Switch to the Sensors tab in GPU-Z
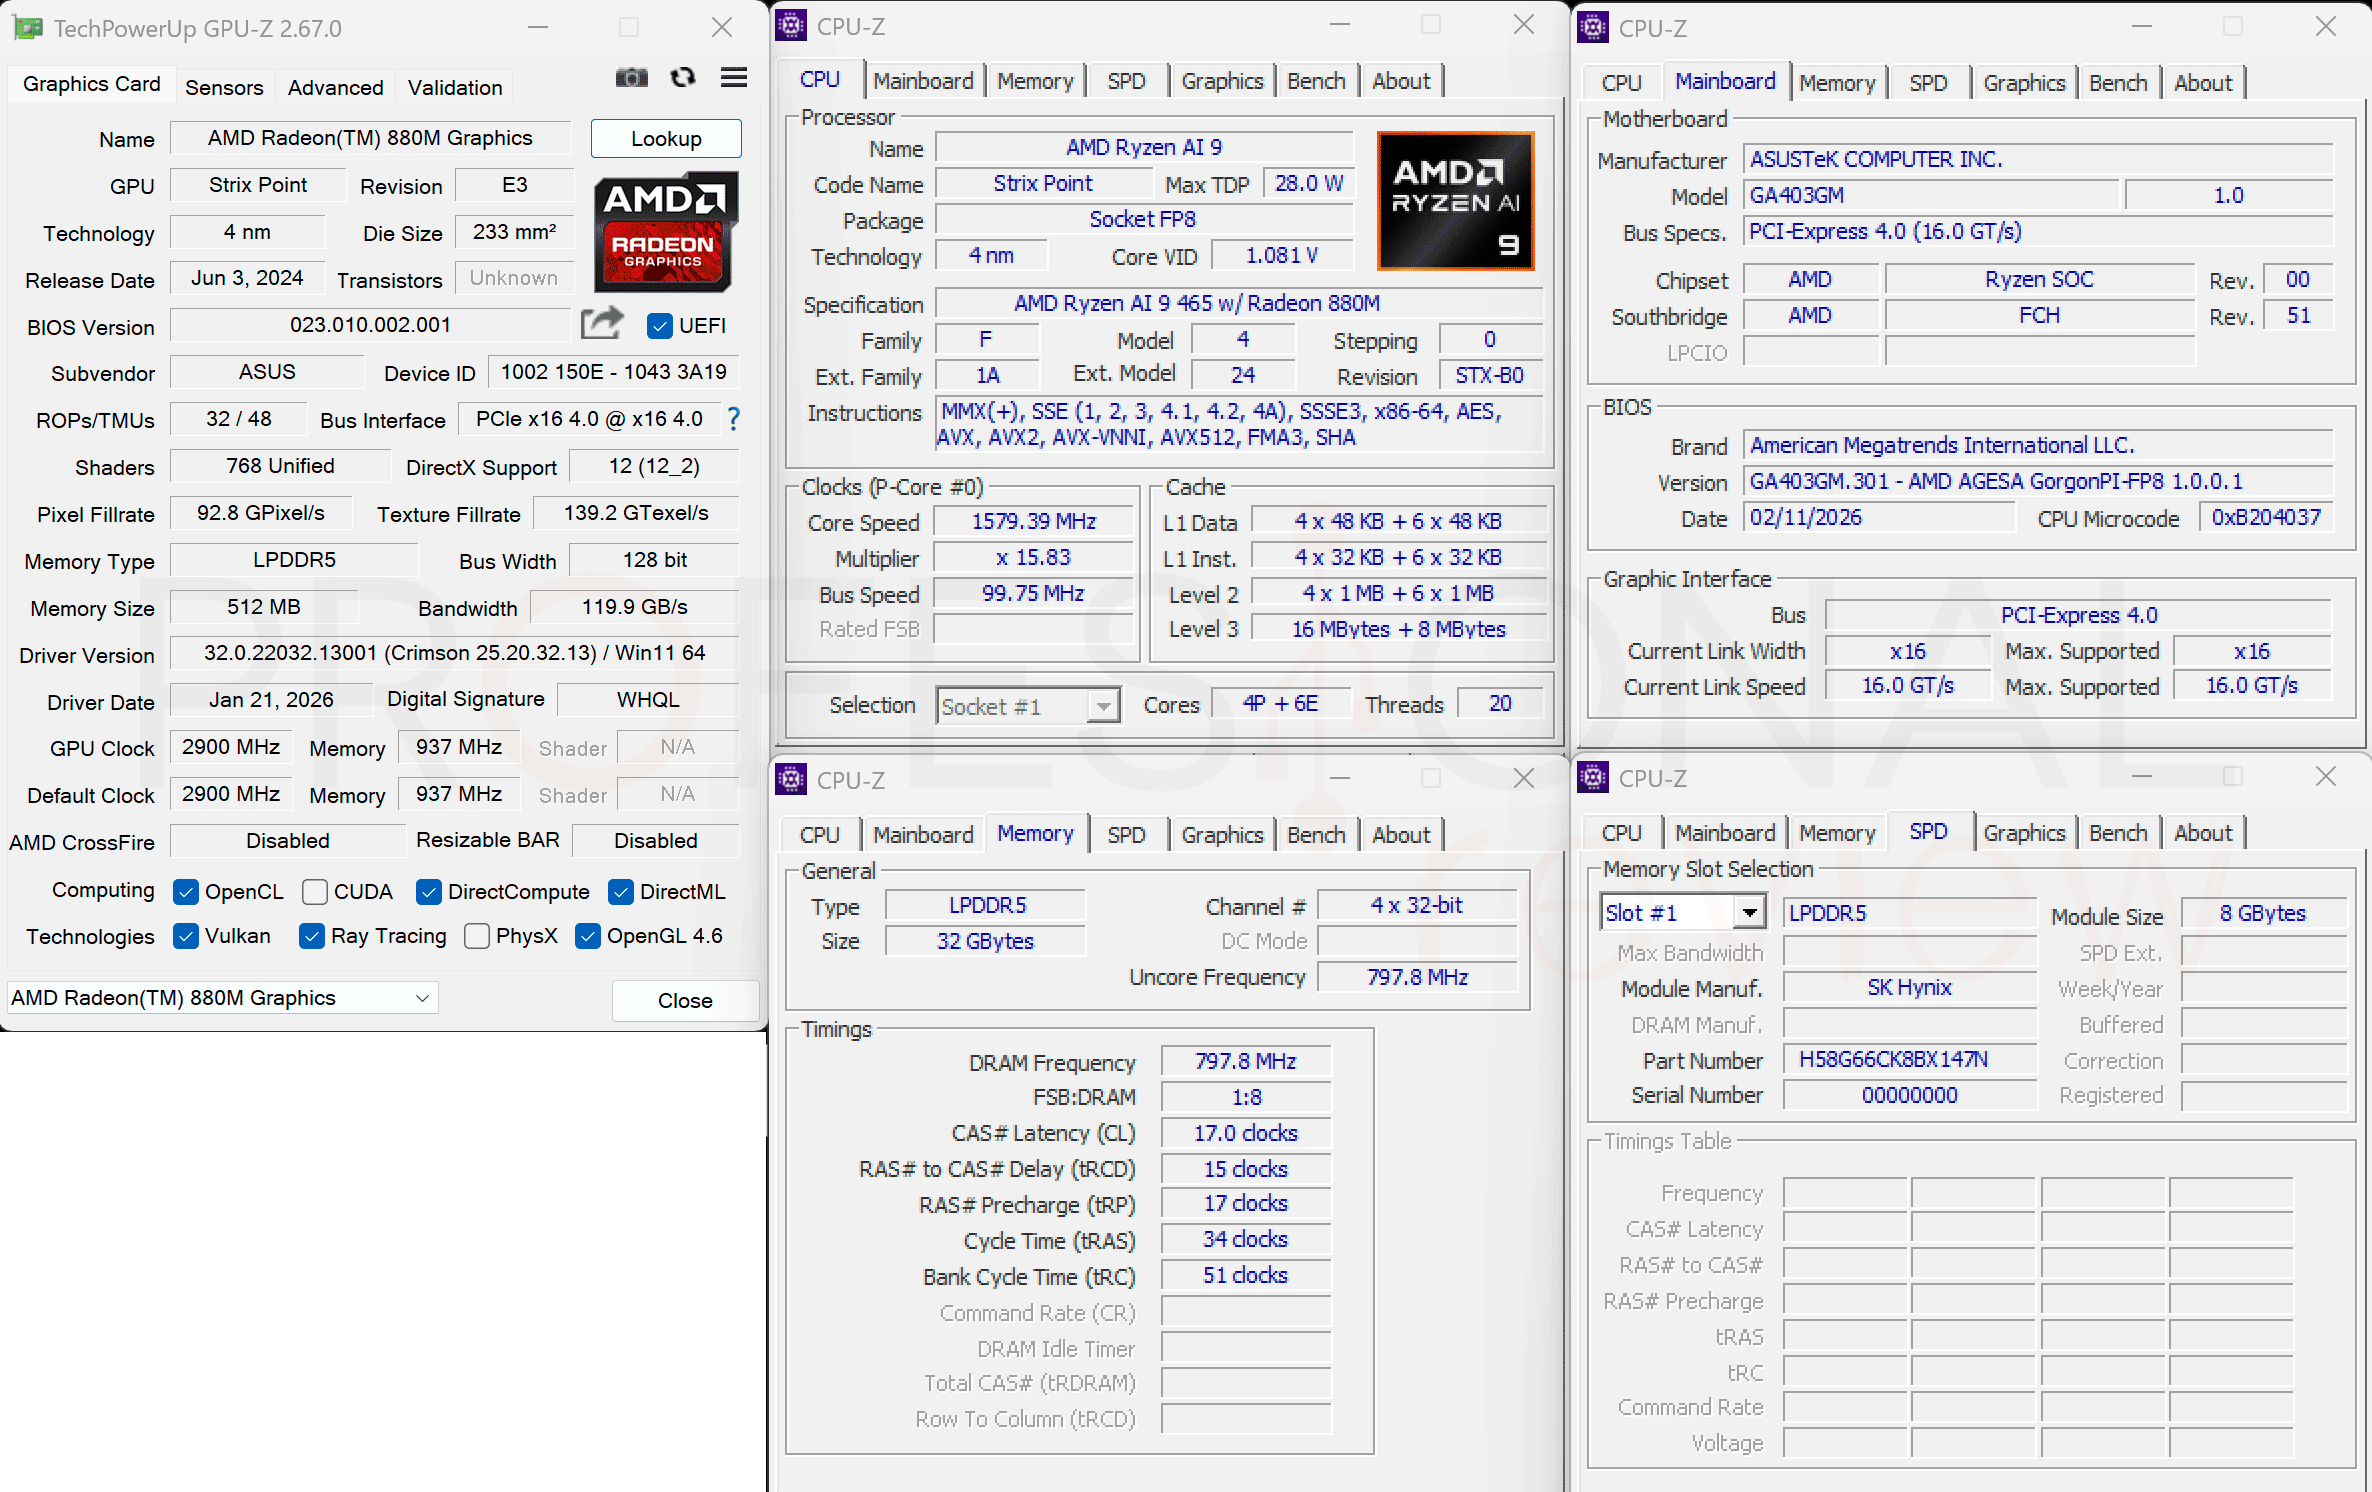The image size is (2372, 1492). [224, 88]
